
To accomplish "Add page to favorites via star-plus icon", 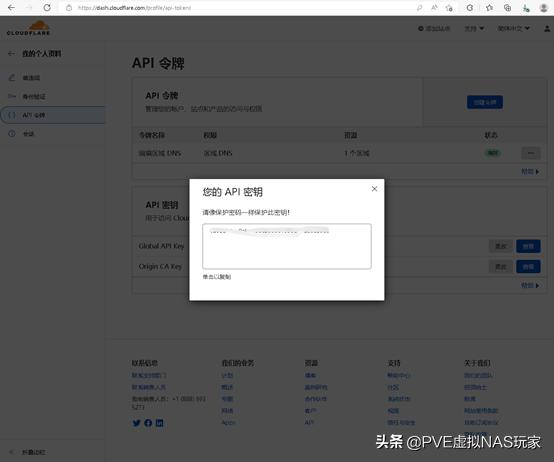I will coord(449,8).
